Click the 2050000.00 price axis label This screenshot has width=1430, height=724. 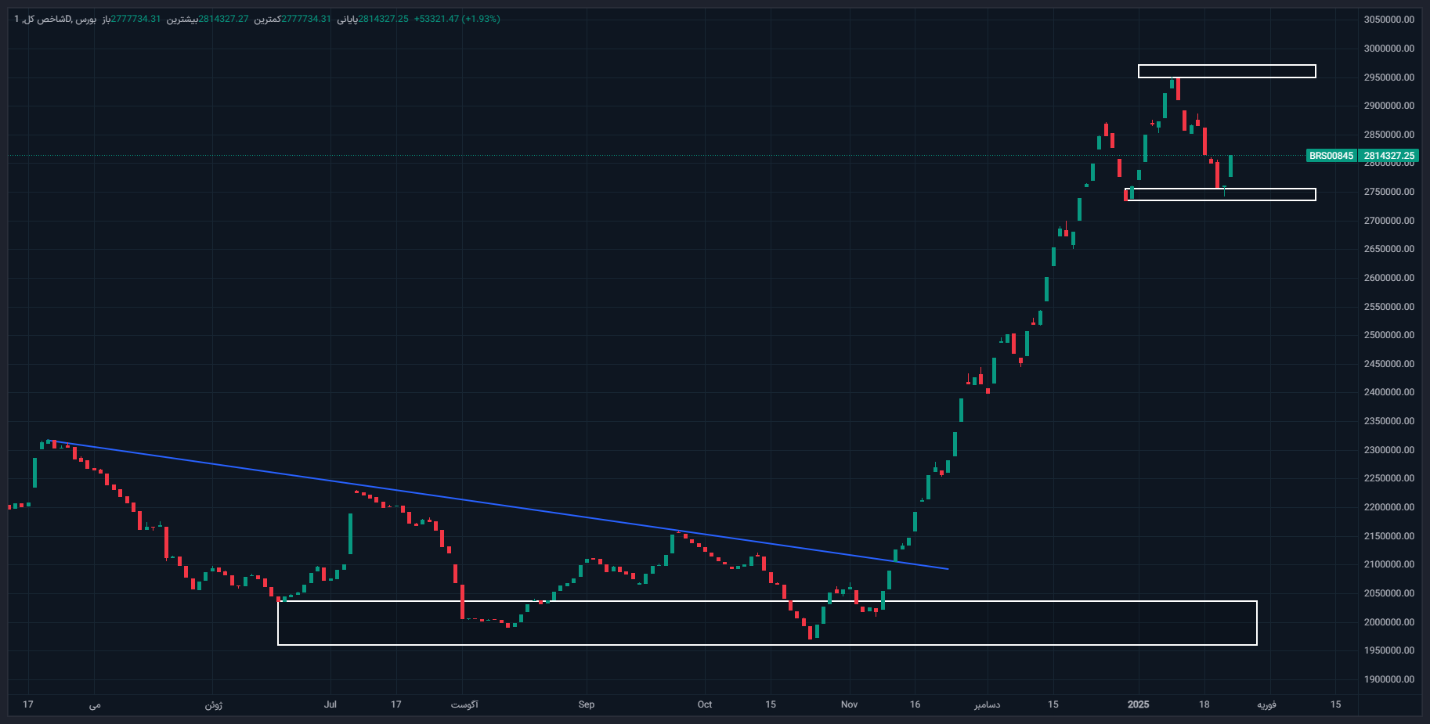pyautogui.click(x=1390, y=594)
